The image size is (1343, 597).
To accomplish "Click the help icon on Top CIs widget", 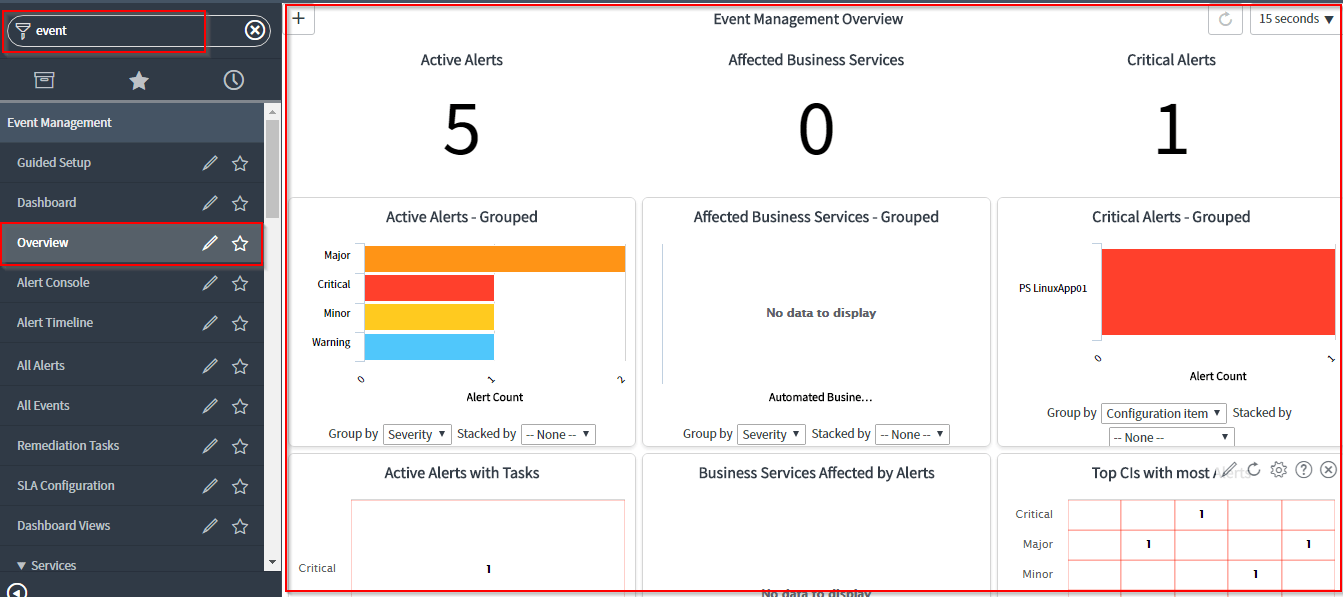I will point(1303,468).
